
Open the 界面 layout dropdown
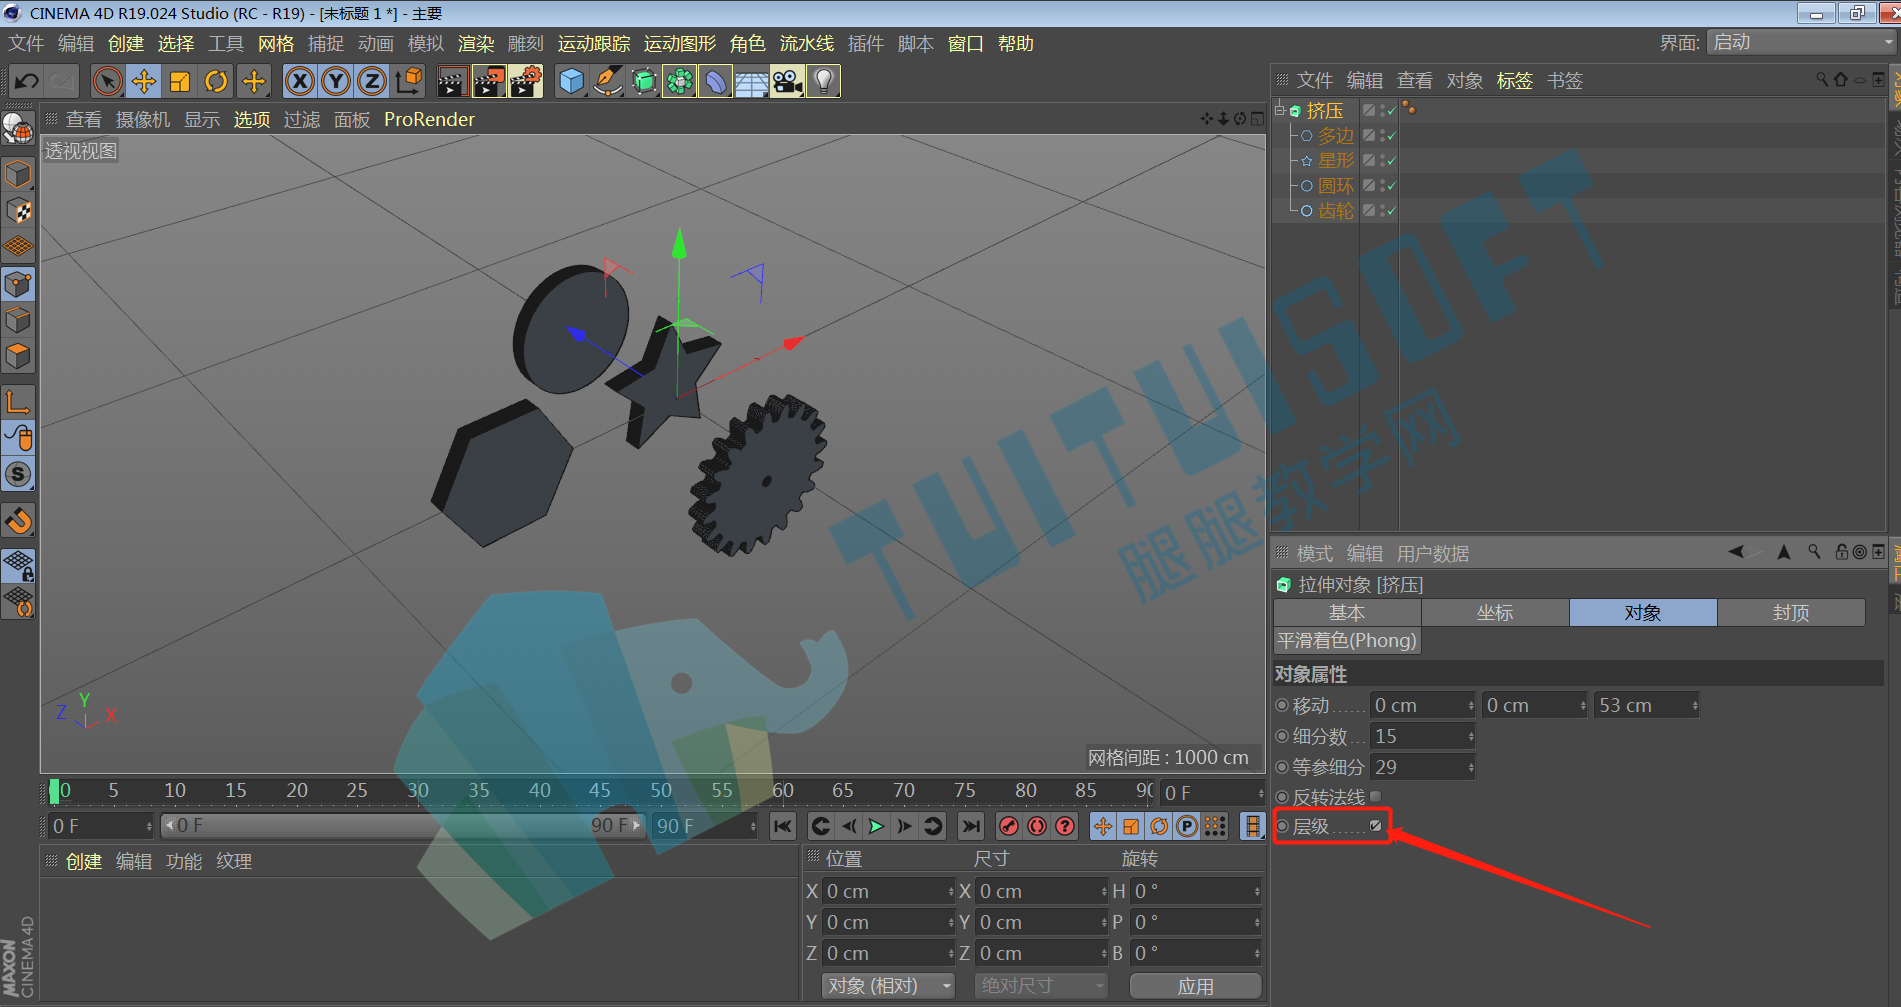pyautogui.click(x=1802, y=42)
